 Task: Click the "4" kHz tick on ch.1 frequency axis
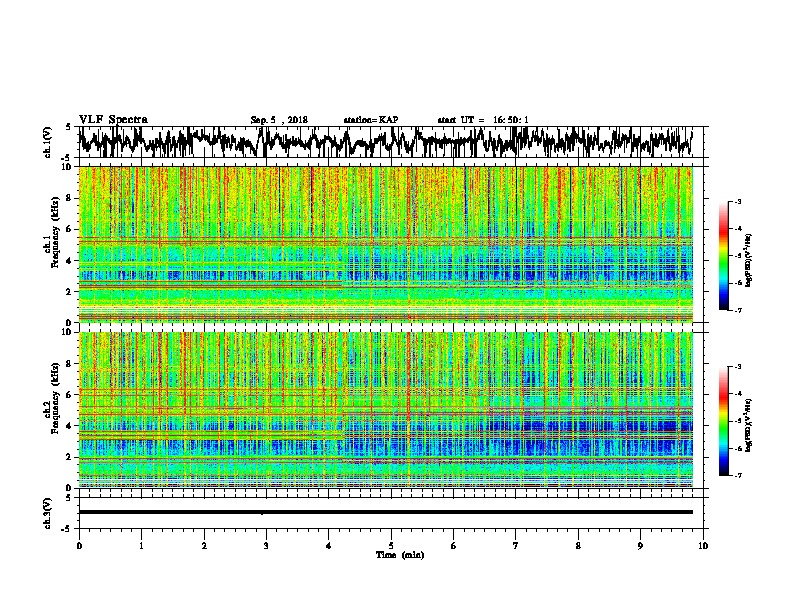point(69,261)
